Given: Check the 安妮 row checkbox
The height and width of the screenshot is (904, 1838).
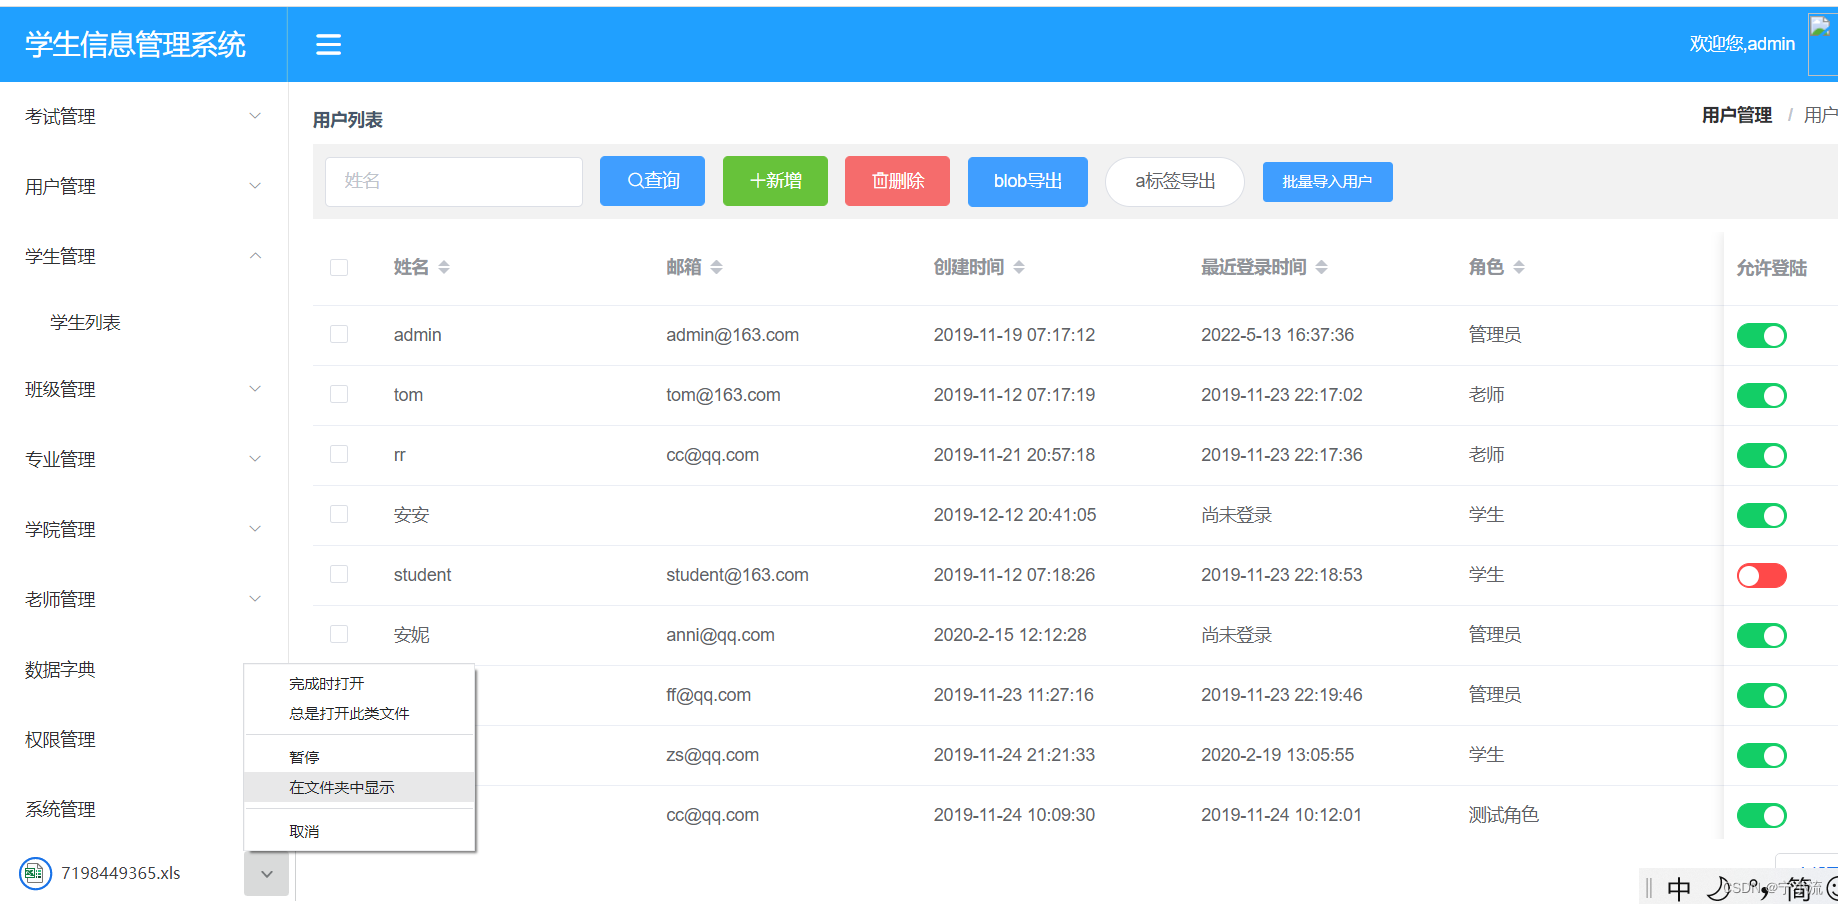Looking at the screenshot, I should 339,634.
